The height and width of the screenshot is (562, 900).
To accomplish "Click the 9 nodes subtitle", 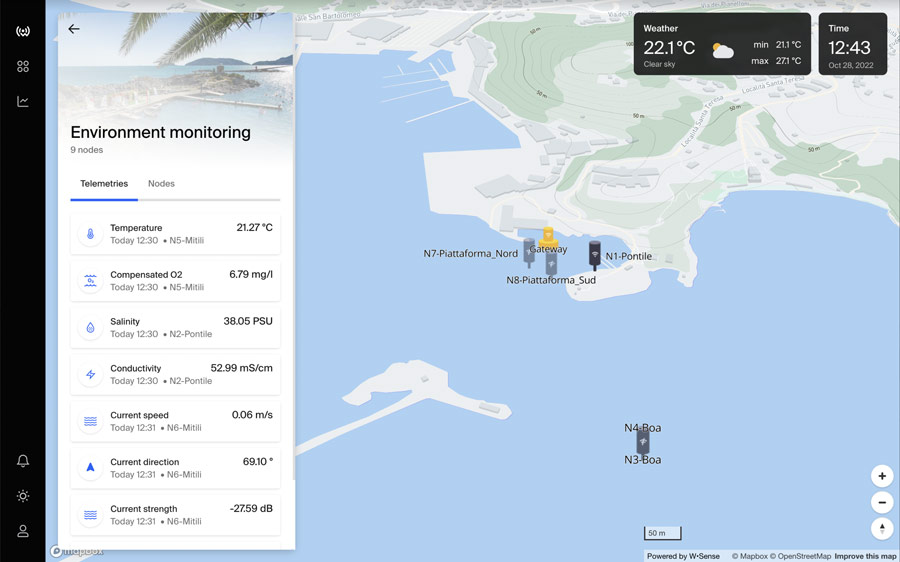I will click(87, 150).
